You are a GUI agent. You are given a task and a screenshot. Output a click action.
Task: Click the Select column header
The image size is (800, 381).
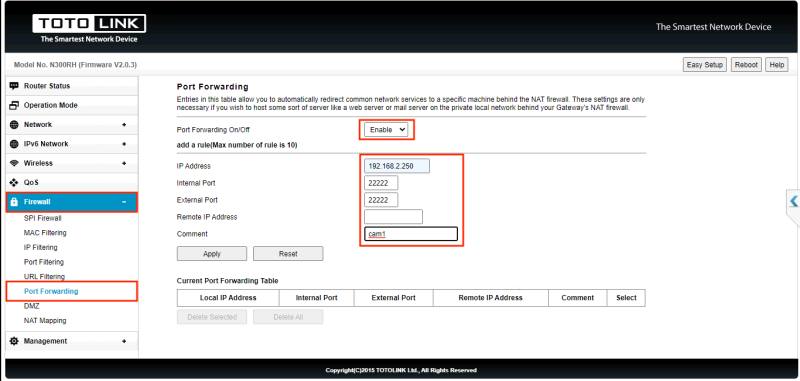(x=626, y=298)
